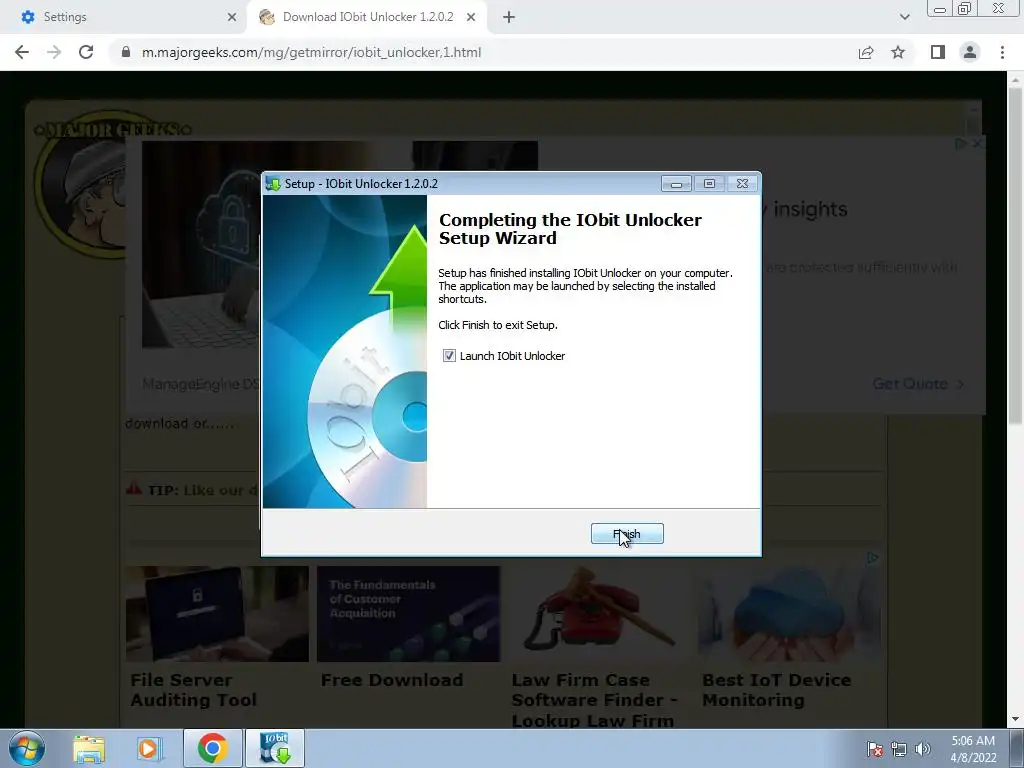Click the Major Geeks logo
Image resolution: width=1024 pixels, height=768 pixels.
[x=82, y=183]
